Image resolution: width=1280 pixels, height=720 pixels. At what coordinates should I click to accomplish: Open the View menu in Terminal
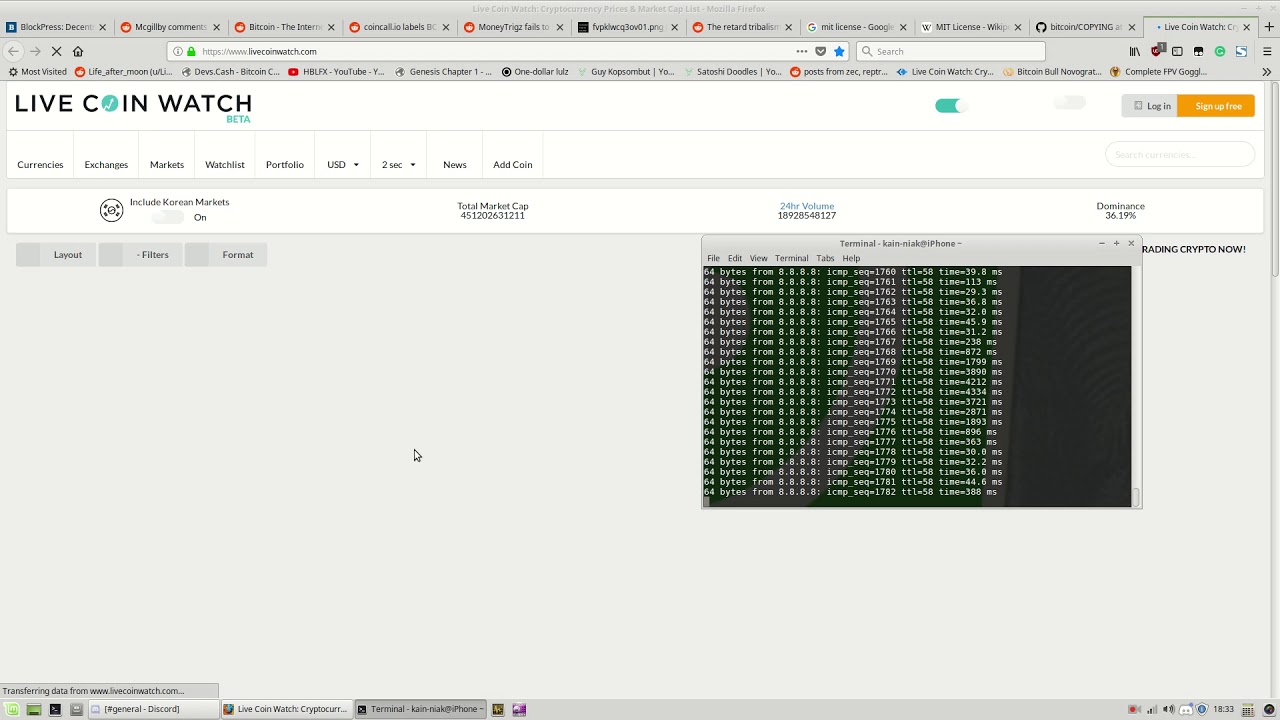(759, 258)
